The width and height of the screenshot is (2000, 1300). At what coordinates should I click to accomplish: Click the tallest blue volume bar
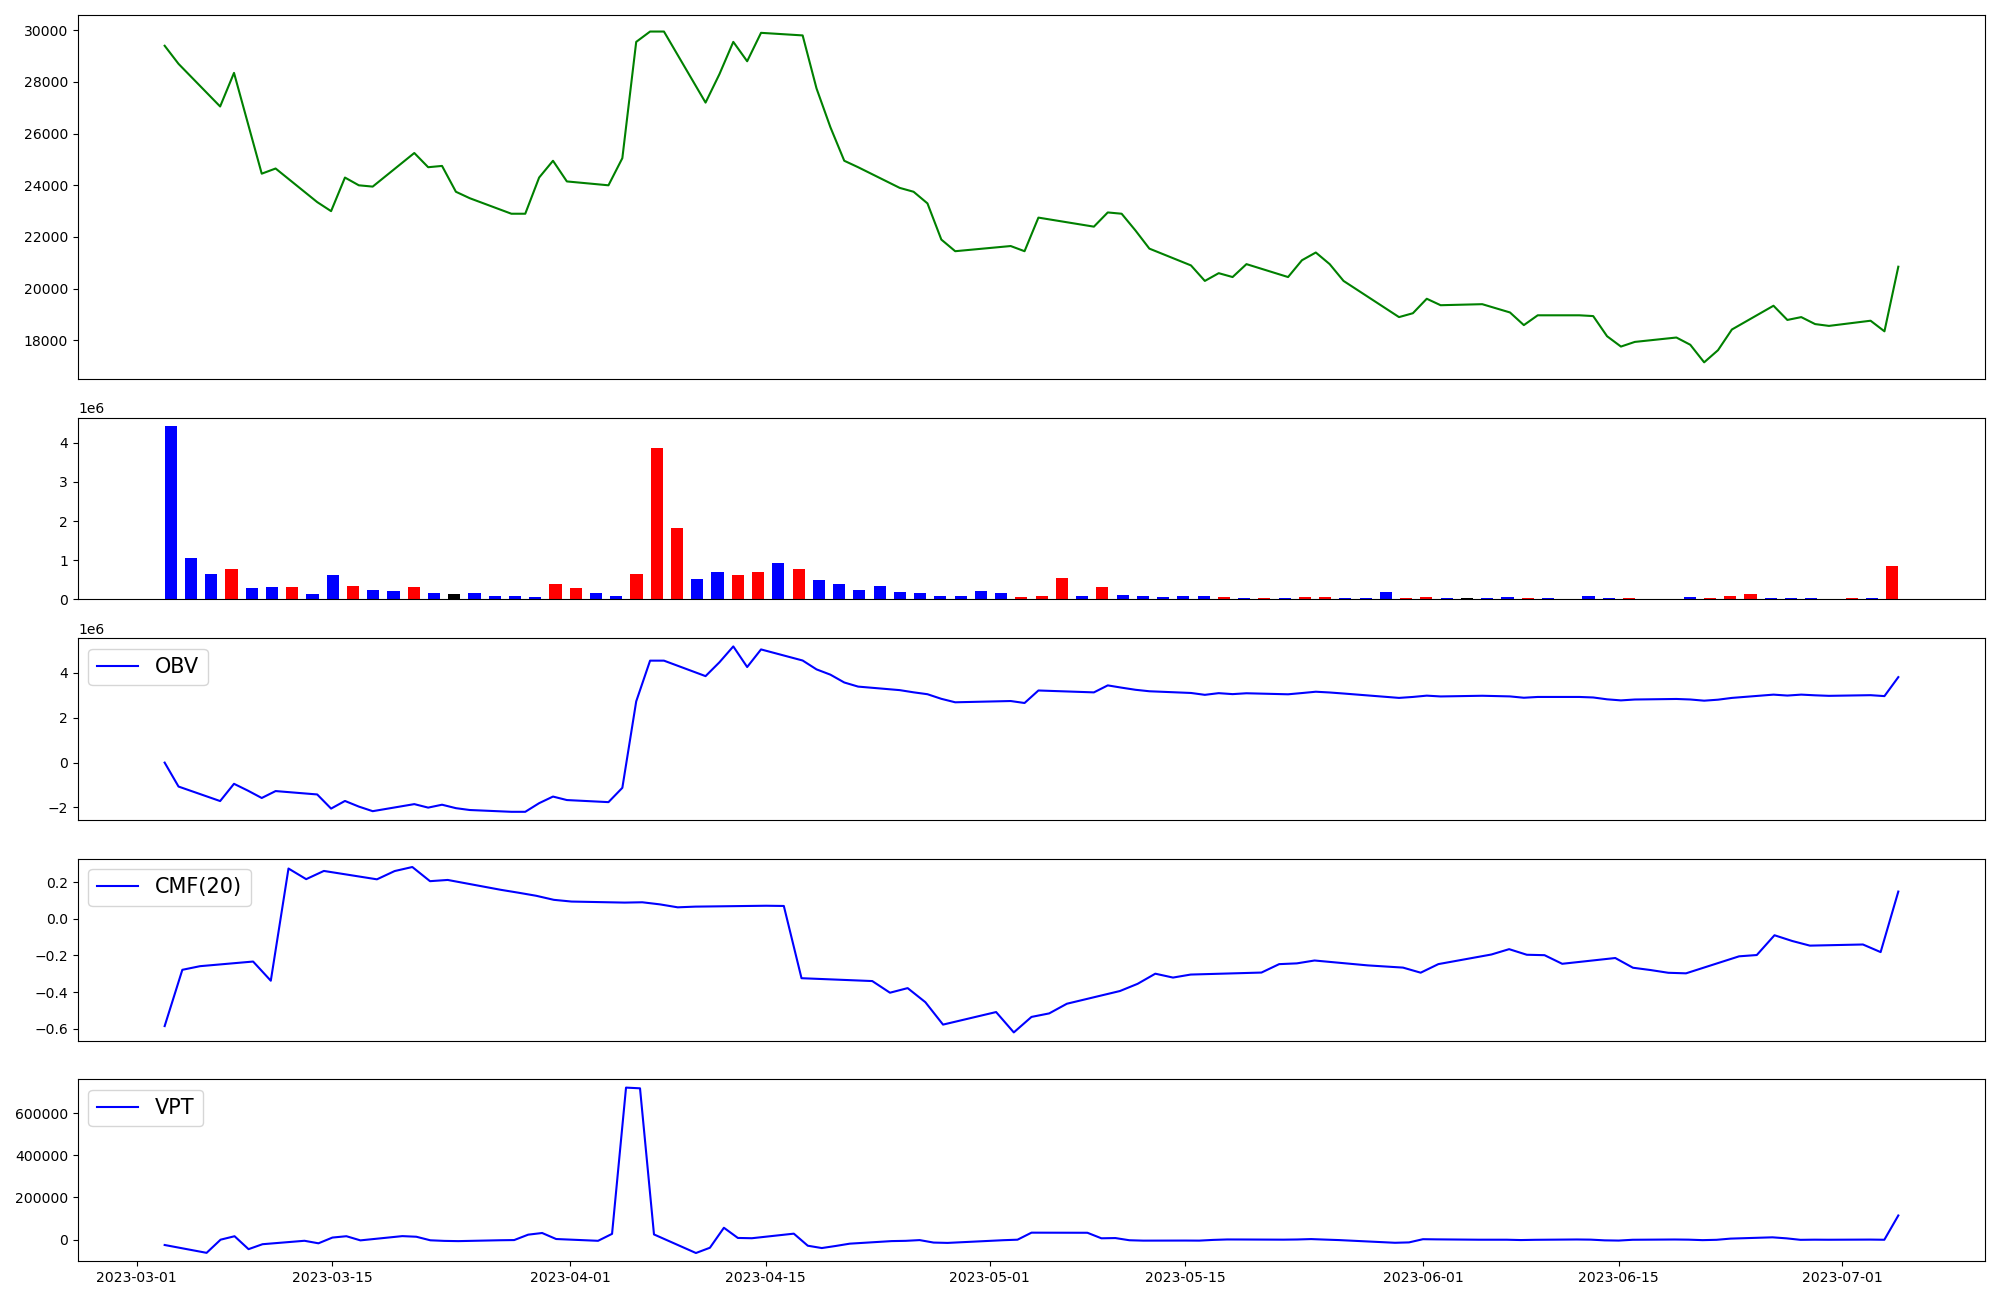click(x=171, y=512)
